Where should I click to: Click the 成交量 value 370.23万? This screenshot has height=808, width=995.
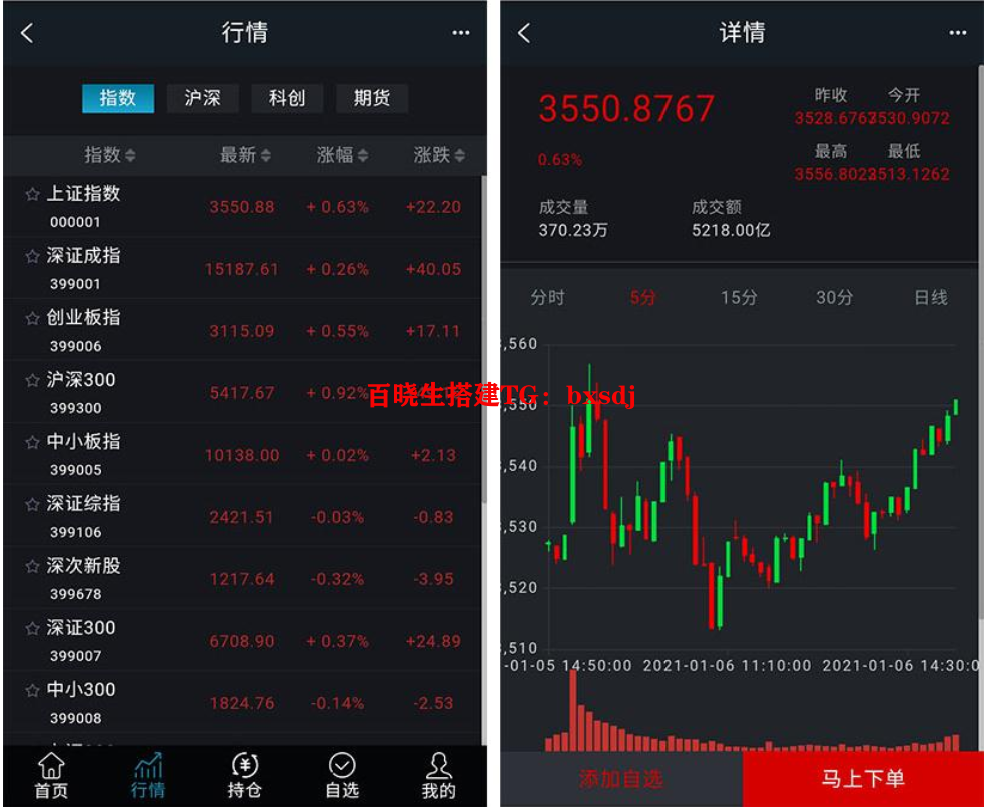573,230
